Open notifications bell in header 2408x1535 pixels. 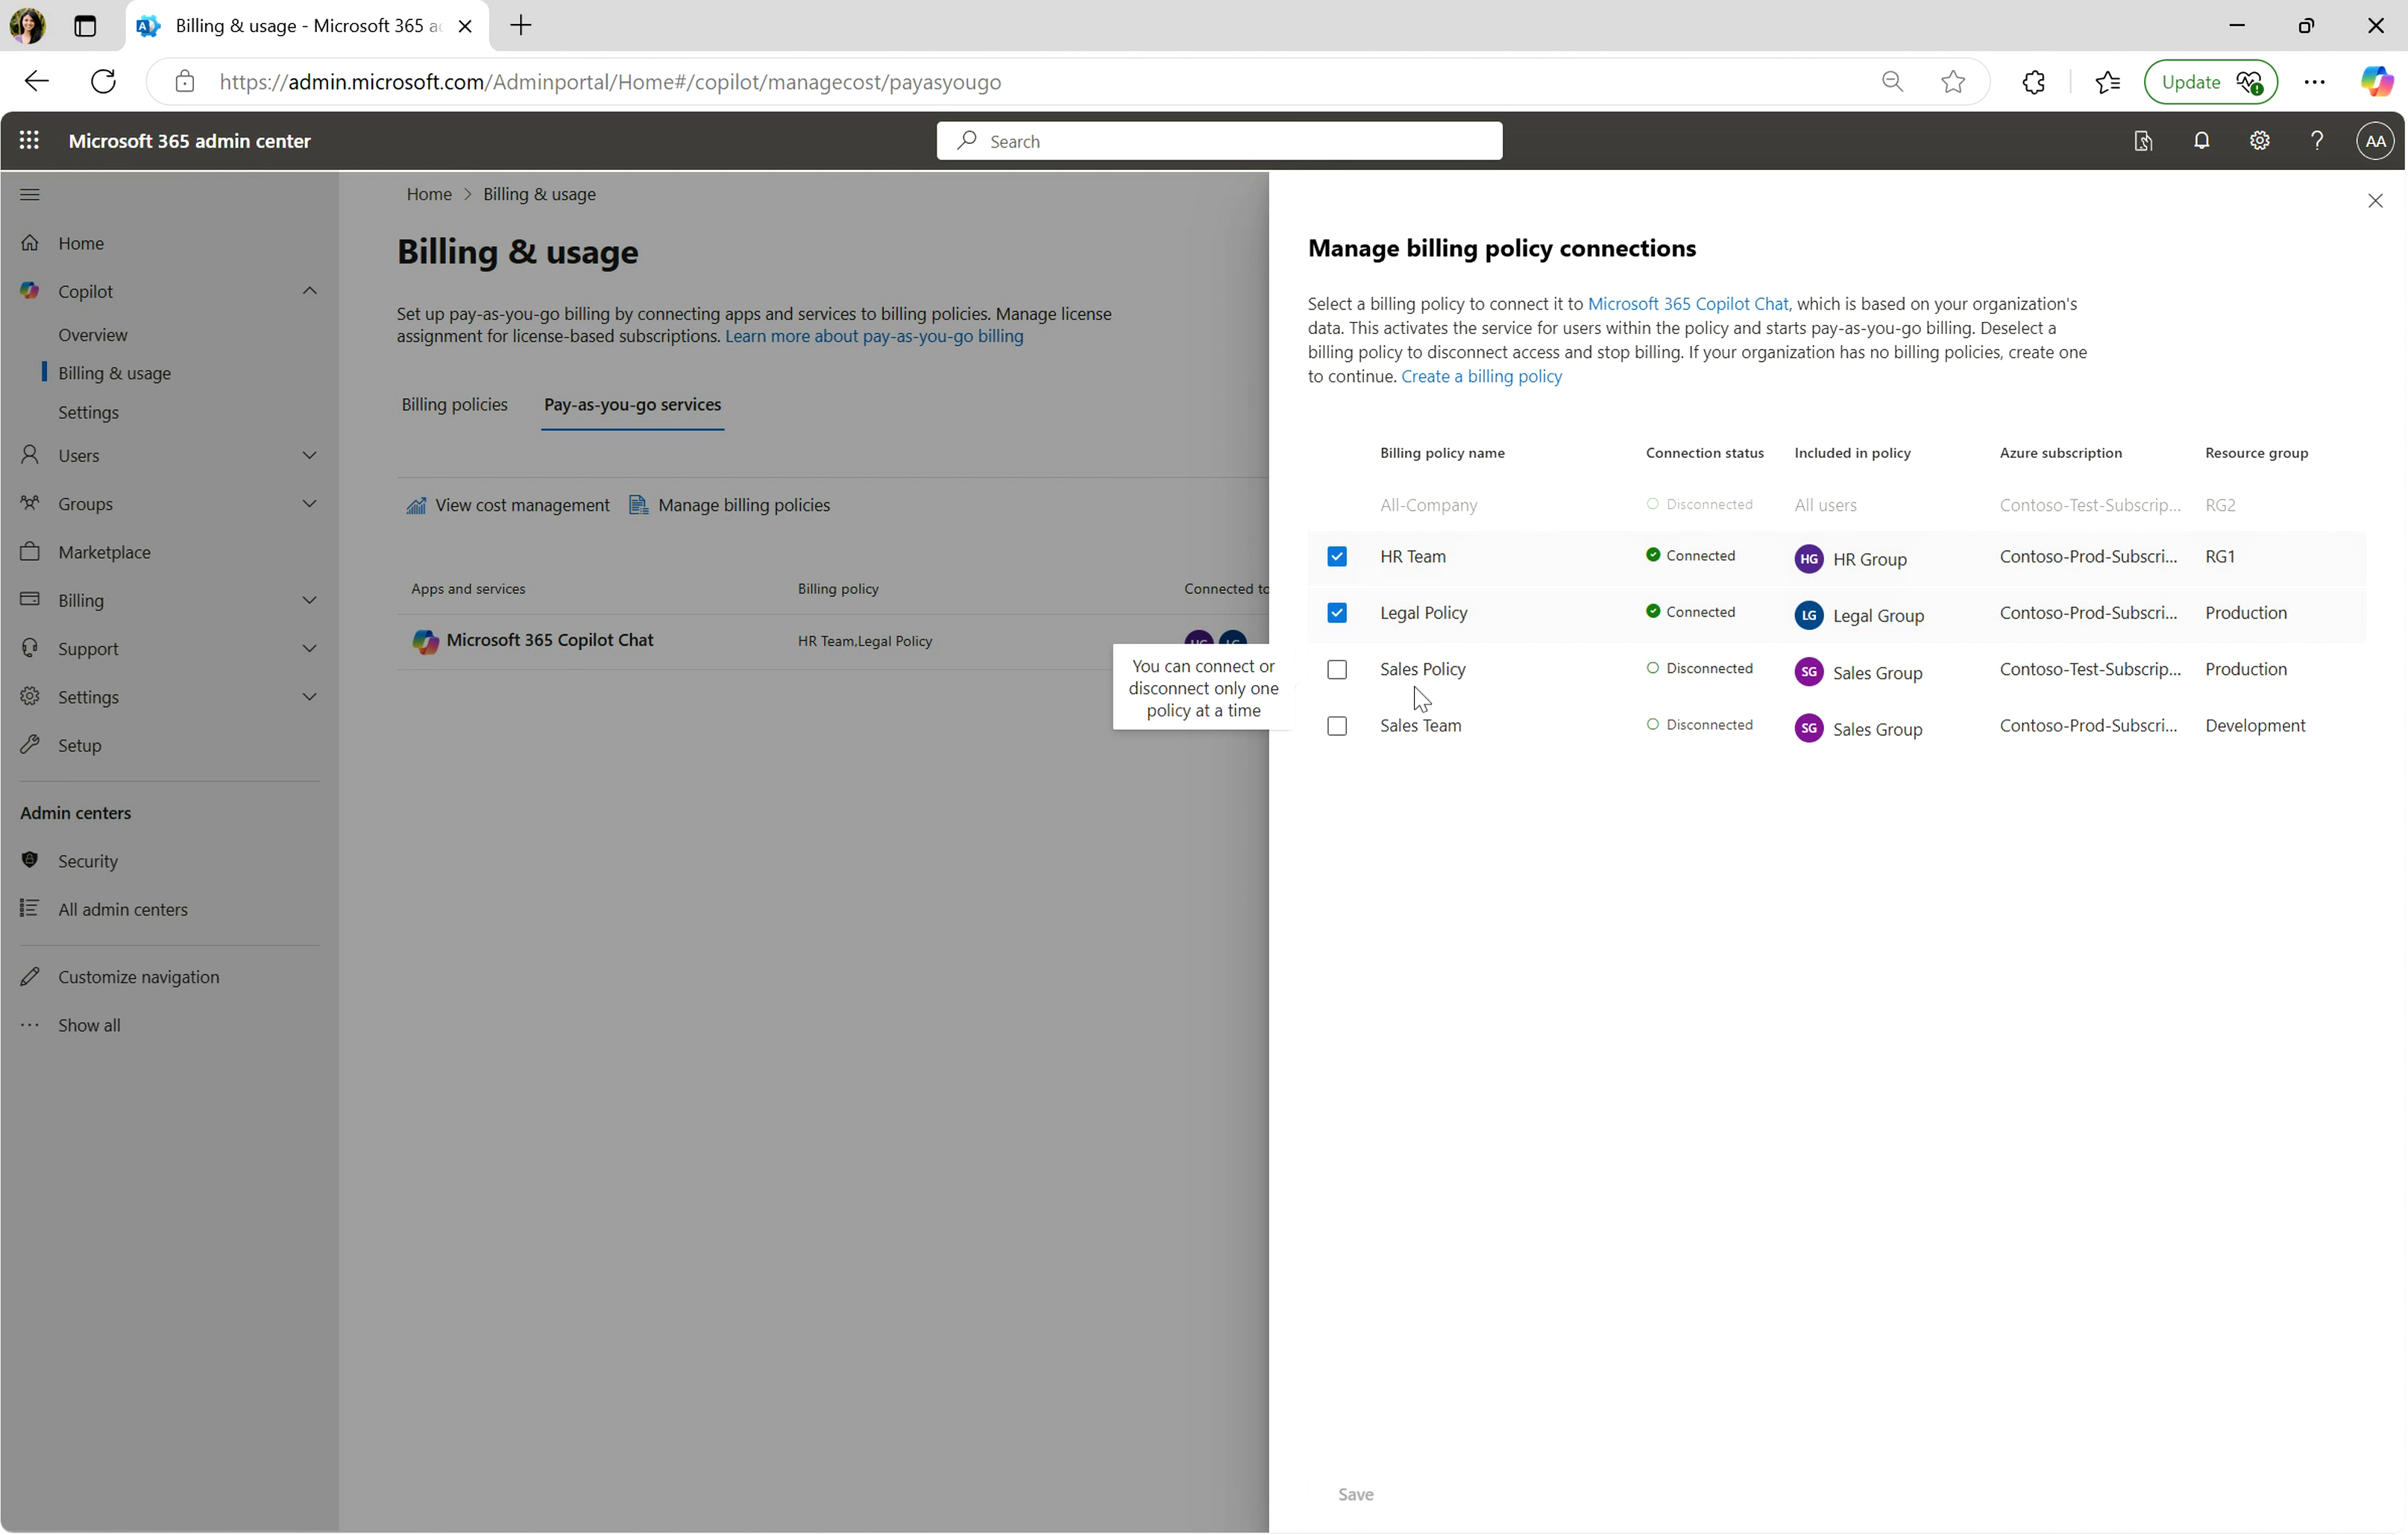pos(2201,141)
